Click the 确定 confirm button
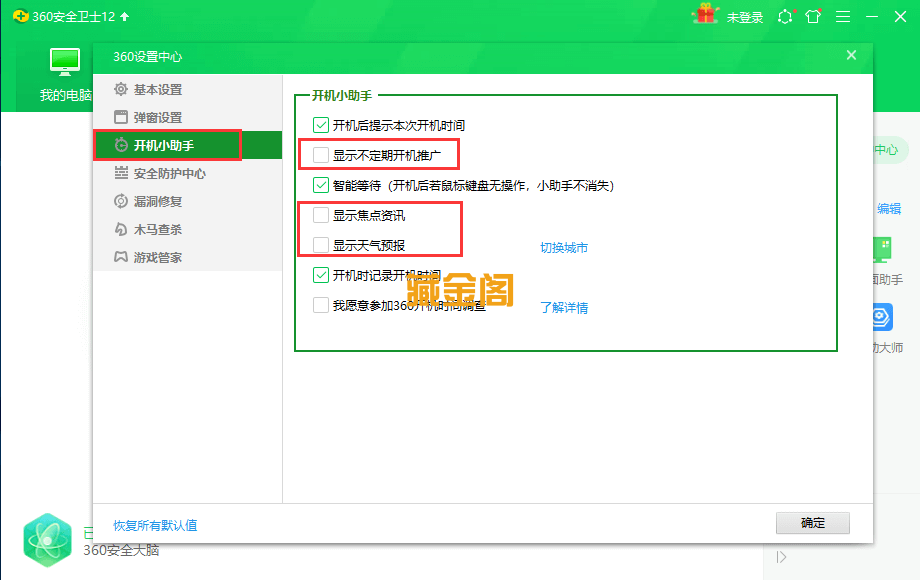 [812, 523]
